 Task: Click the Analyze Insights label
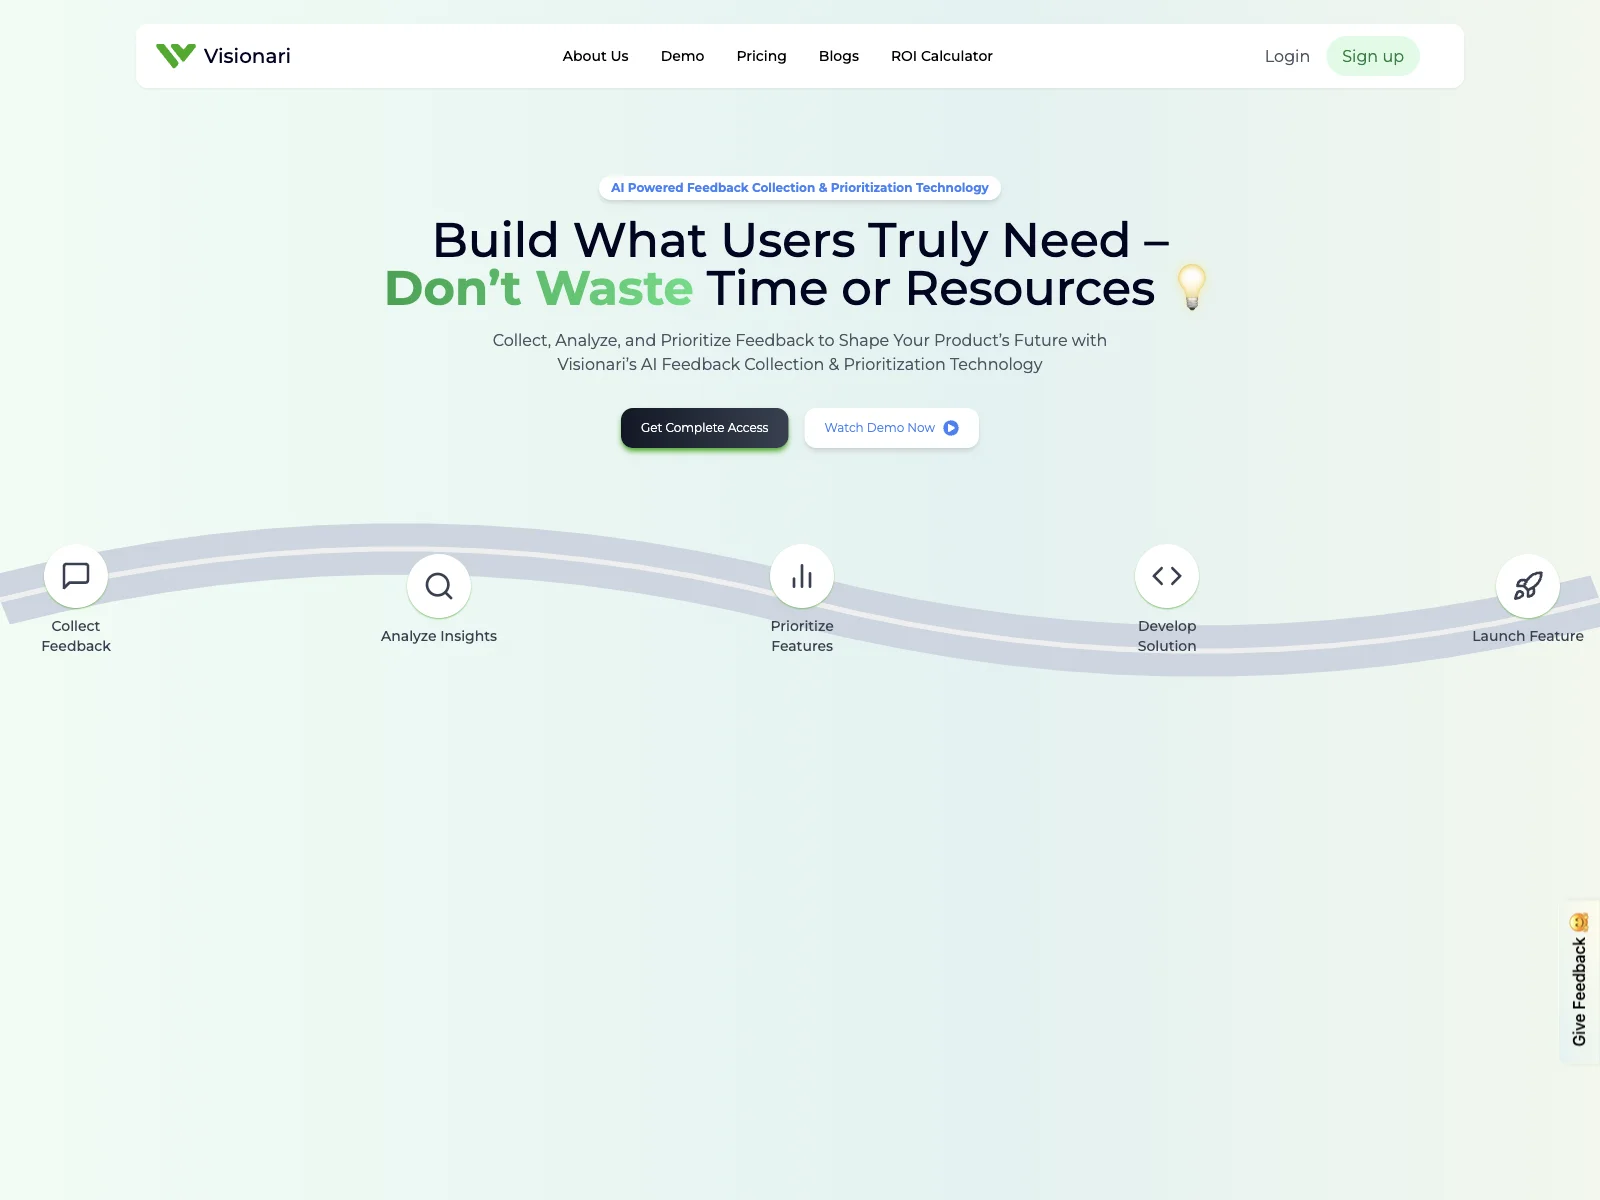pos(439,636)
